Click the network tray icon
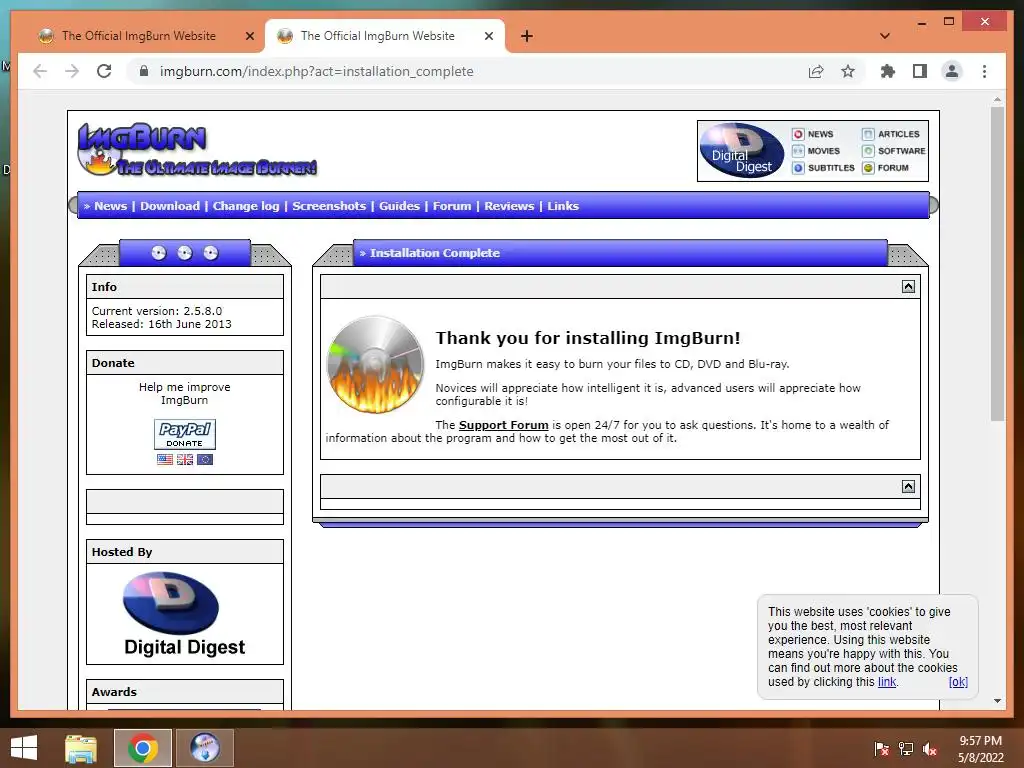 click(x=906, y=749)
